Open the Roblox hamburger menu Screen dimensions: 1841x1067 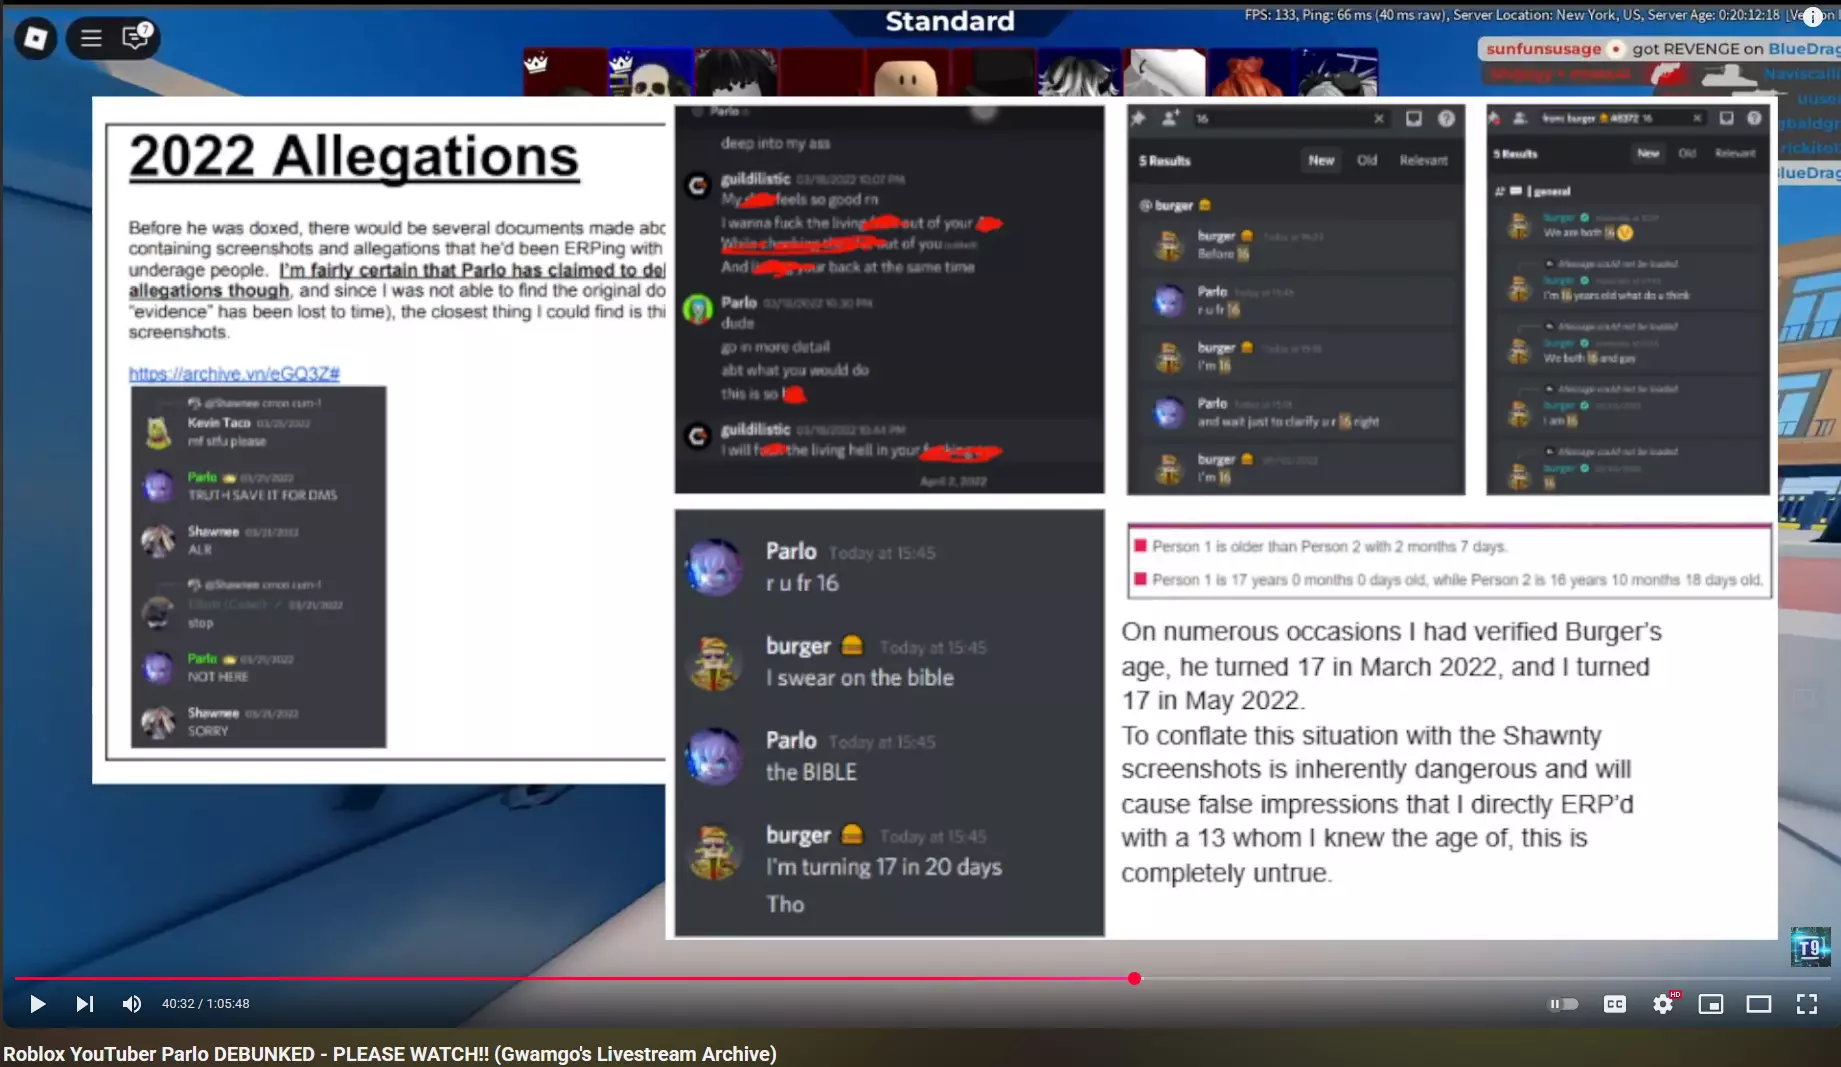point(91,38)
